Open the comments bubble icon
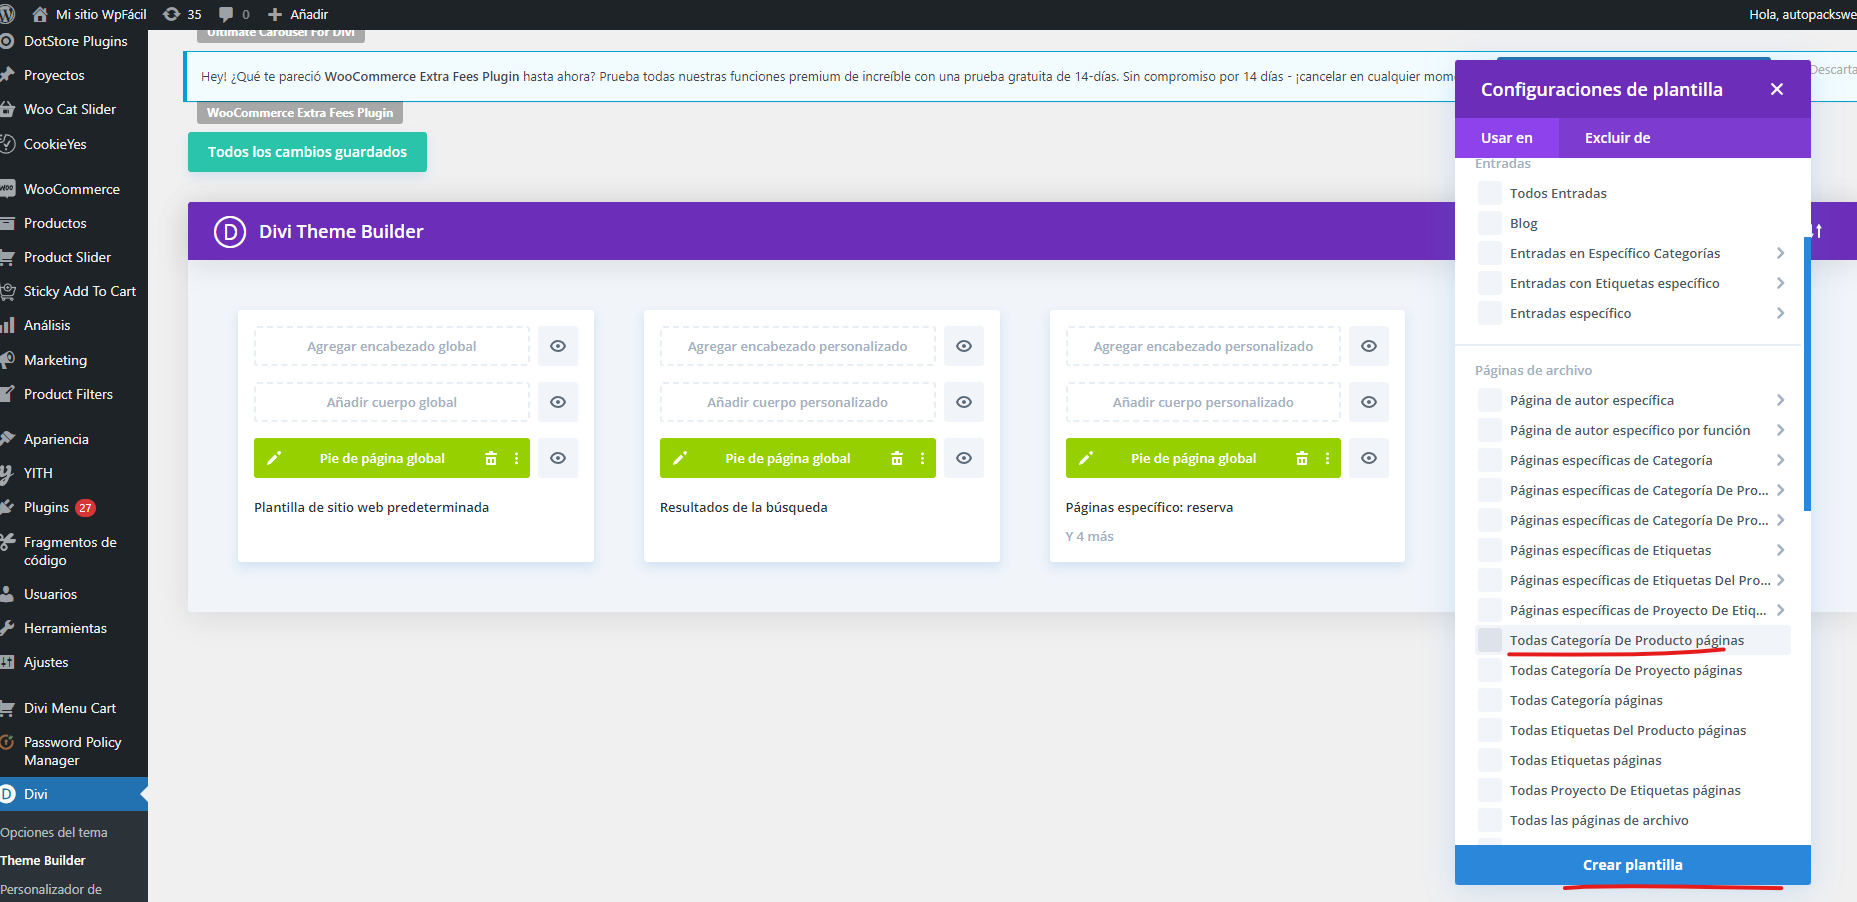The width and height of the screenshot is (1857, 902). tap(226, 14)
